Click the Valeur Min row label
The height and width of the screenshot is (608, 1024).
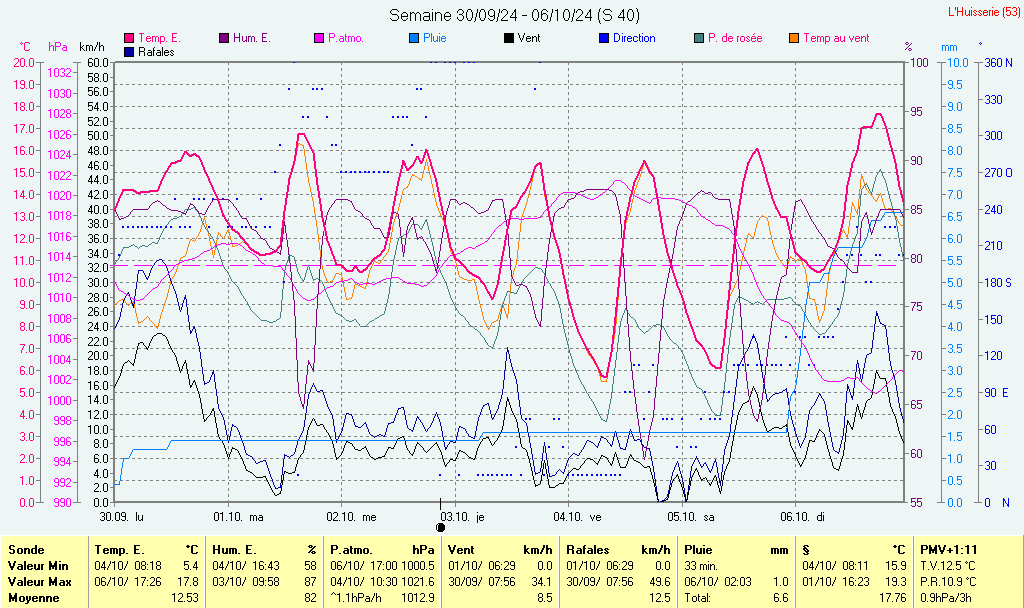pyautogui.click(x=38, y=566)
